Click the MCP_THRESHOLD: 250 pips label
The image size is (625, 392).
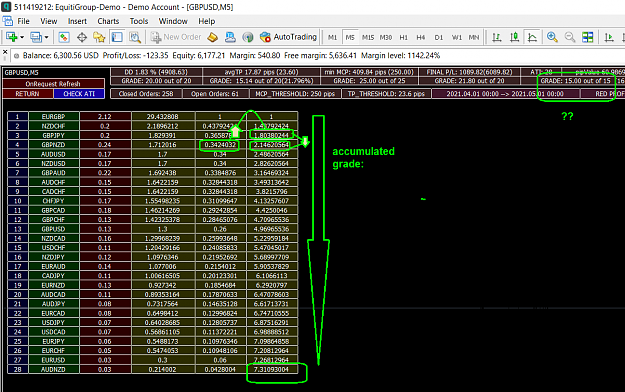coord(295,94)
